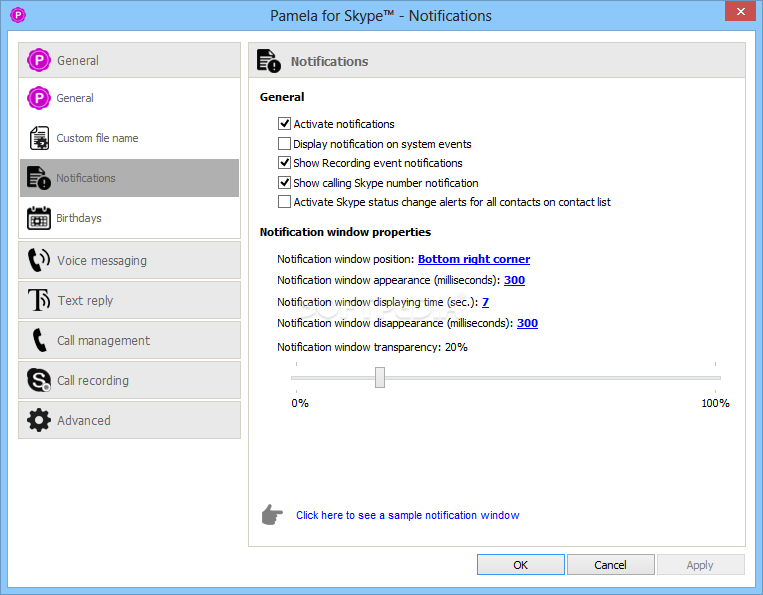Edit window appearance milliseconds 300 link
This screenshot has width=763, height=595.
514,280
